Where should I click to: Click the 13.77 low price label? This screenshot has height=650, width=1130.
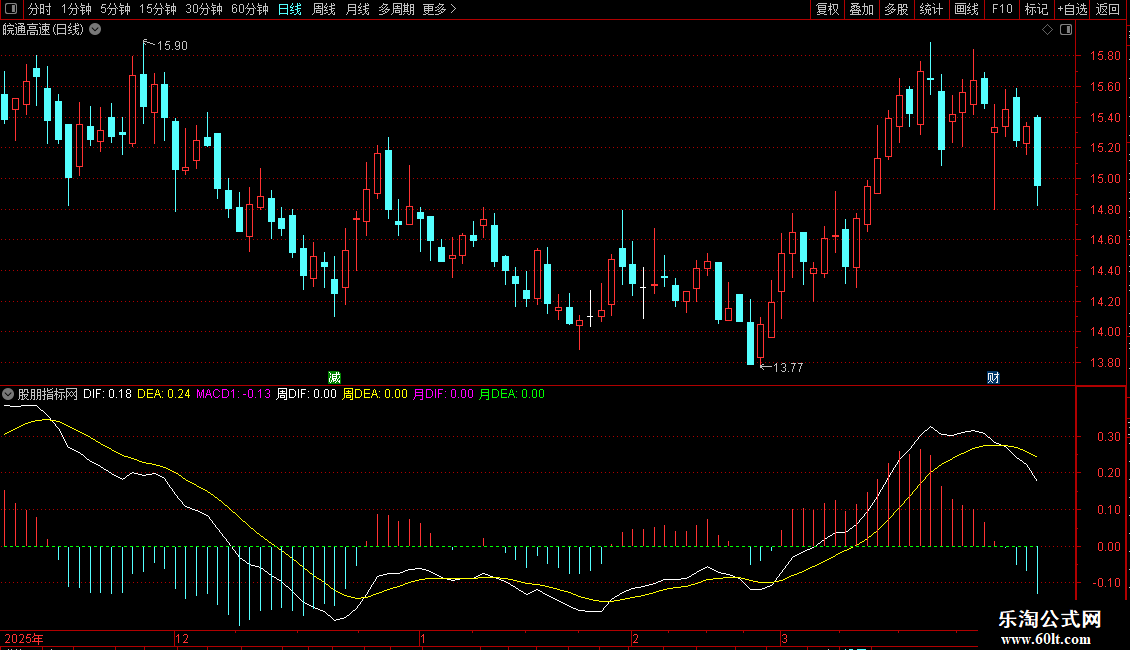coord(788,368)
